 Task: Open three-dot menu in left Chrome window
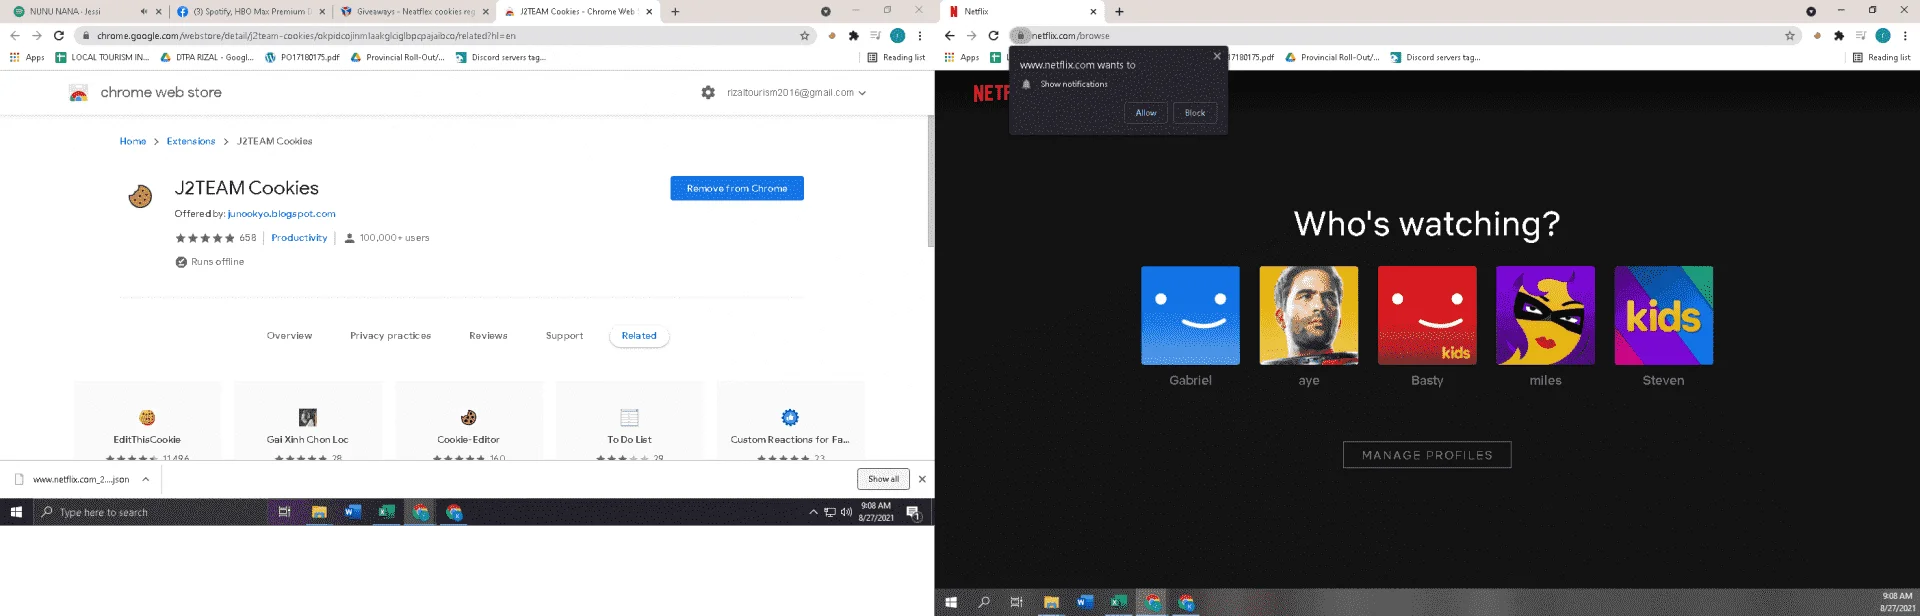tap(919, 35)
